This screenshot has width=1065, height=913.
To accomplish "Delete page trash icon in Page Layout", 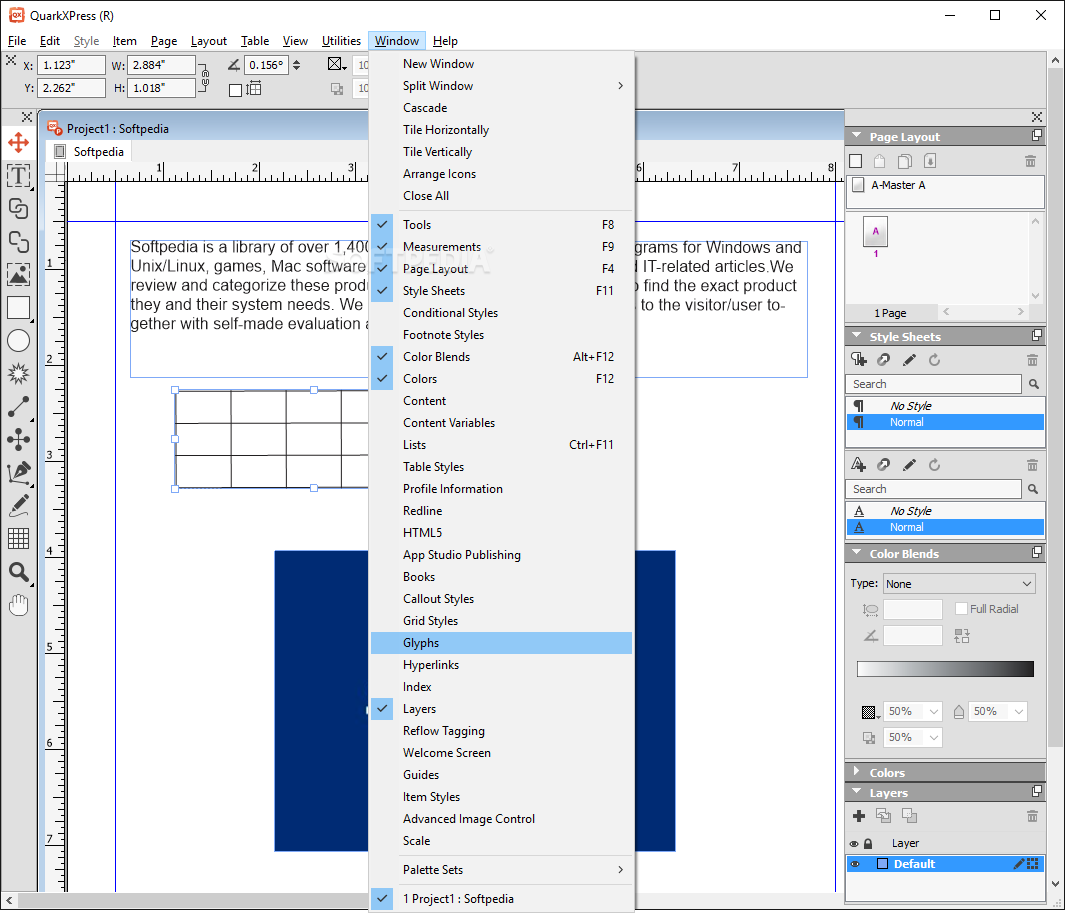I will click(1030, 161).
